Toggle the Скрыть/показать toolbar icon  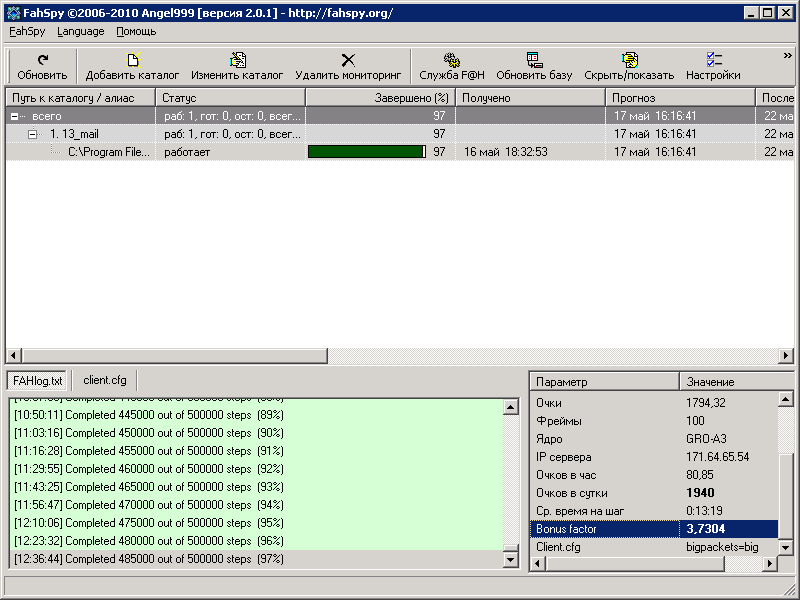pos(630,59)
